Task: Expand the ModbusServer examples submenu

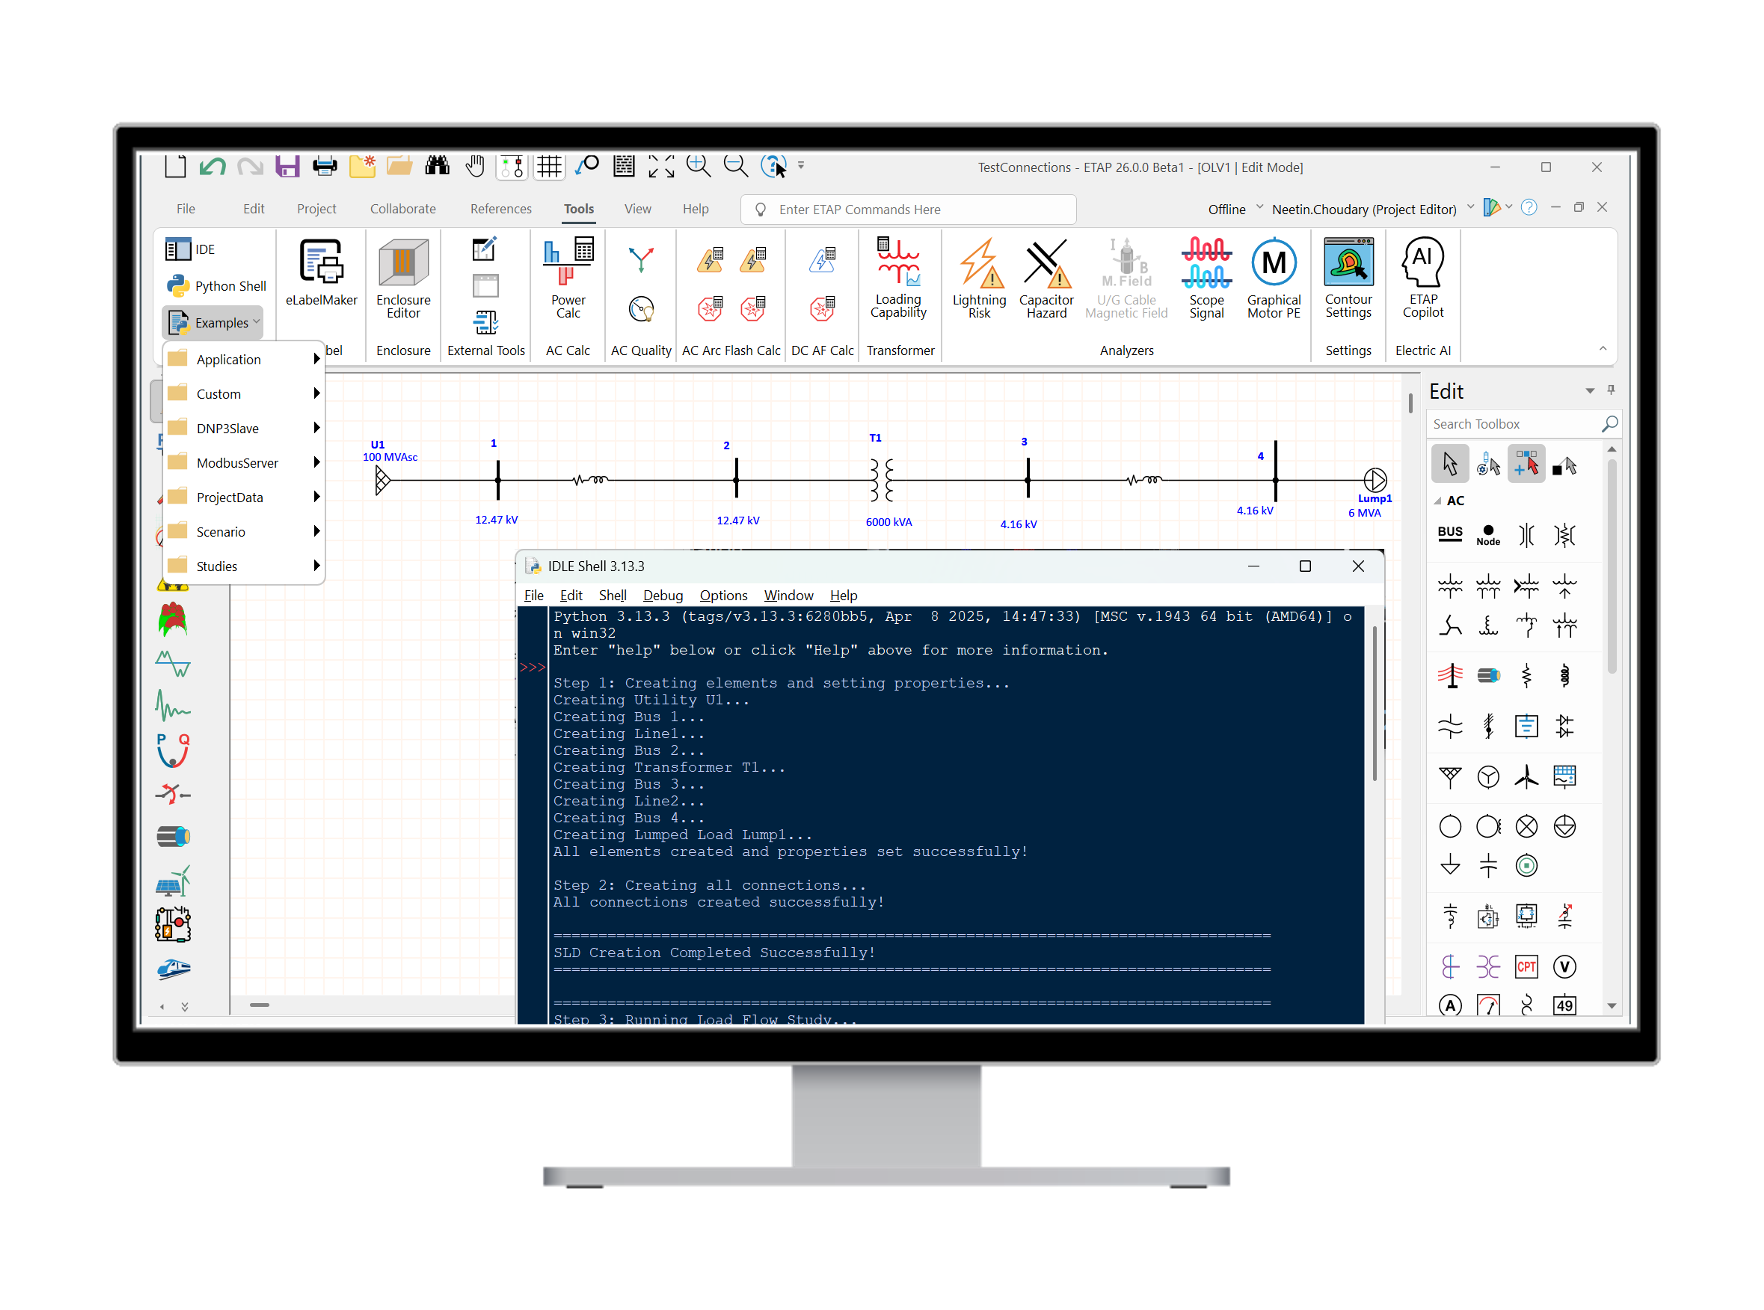Action: pyautogui.click(x=244, y=463)
